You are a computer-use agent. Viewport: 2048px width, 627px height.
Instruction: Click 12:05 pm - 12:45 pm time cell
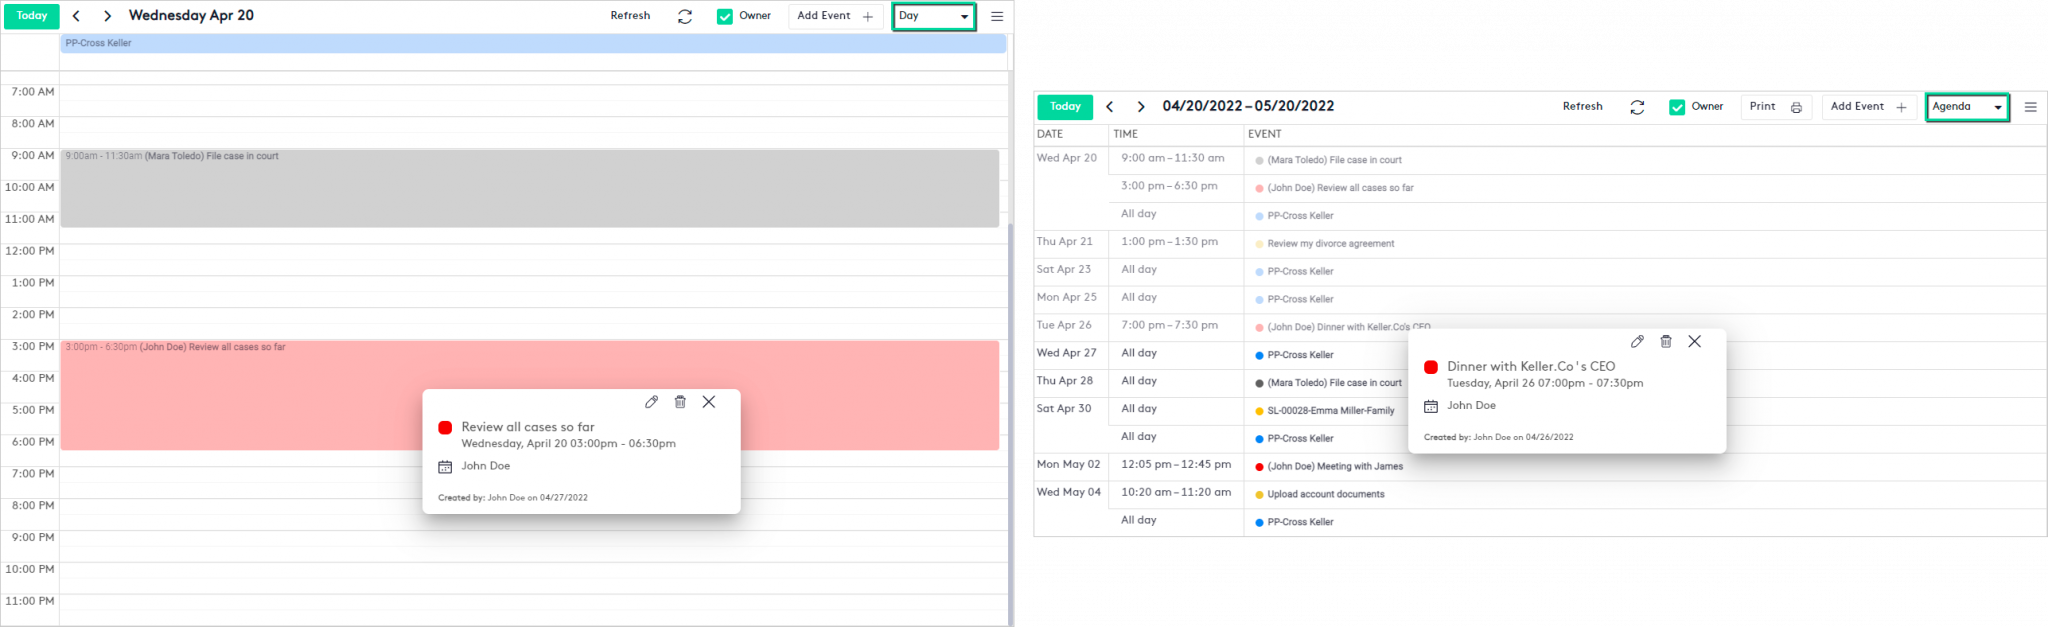(x=1176, y=465)
